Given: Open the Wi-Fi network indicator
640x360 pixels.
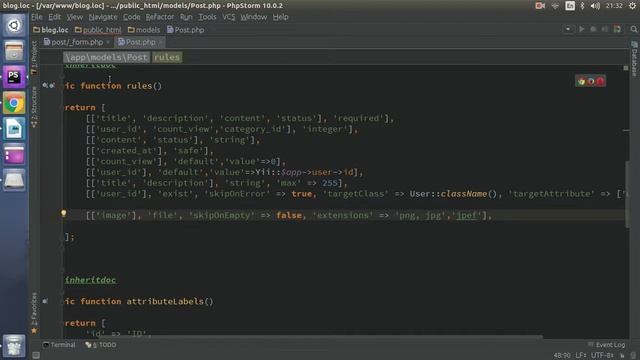Looking at the screenshot, I should point(555,6).
